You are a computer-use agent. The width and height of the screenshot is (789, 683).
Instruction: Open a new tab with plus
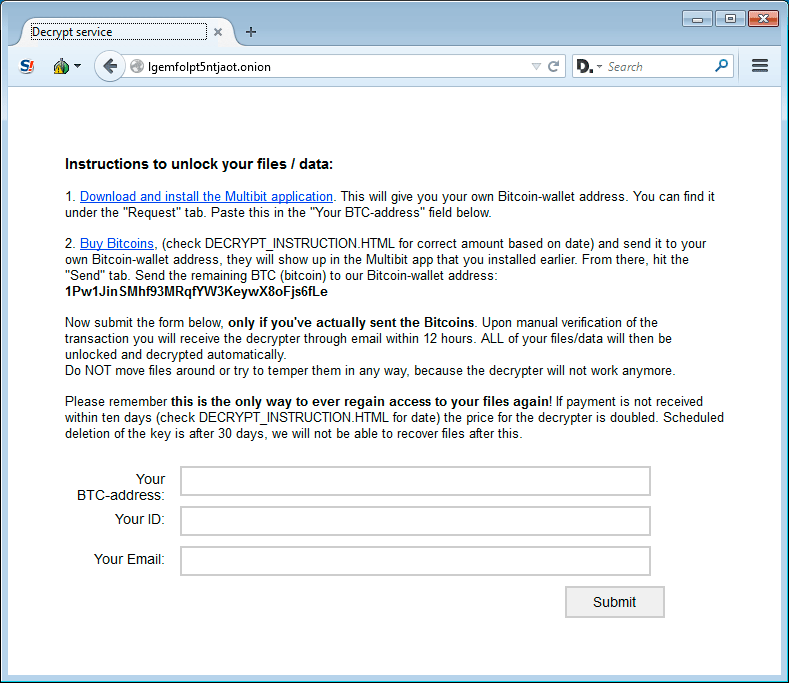[251, 32]
